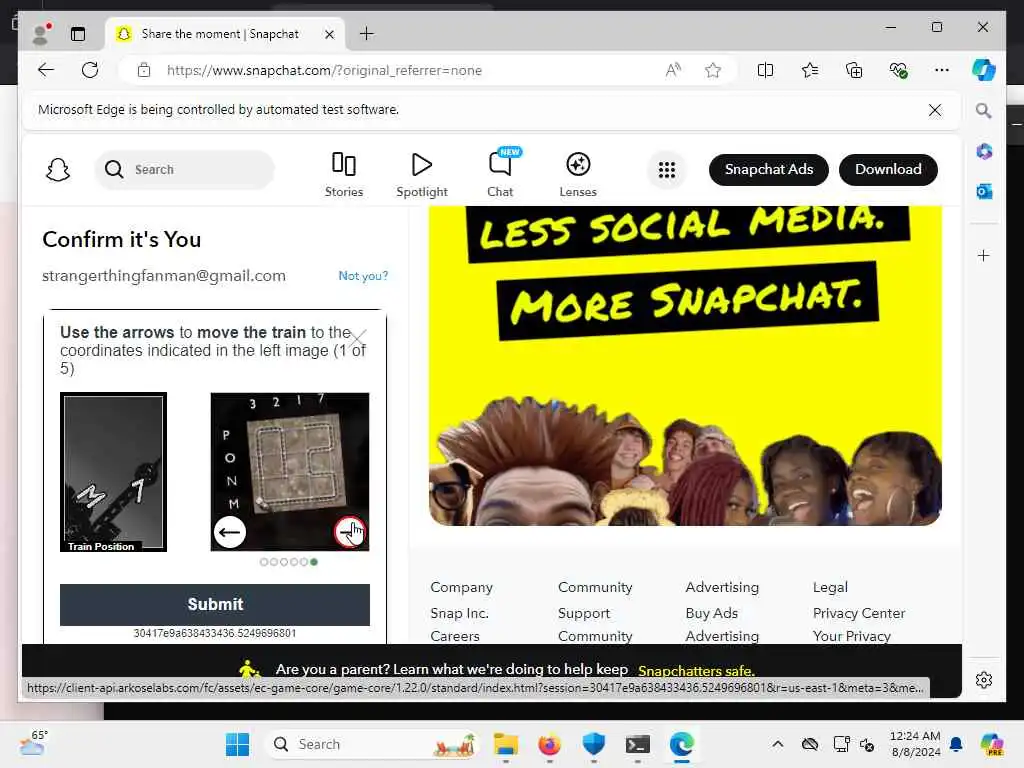Open the Spotlight section
The height and width of the screenshot is (768, 1024).
click(x=422, y=174)
